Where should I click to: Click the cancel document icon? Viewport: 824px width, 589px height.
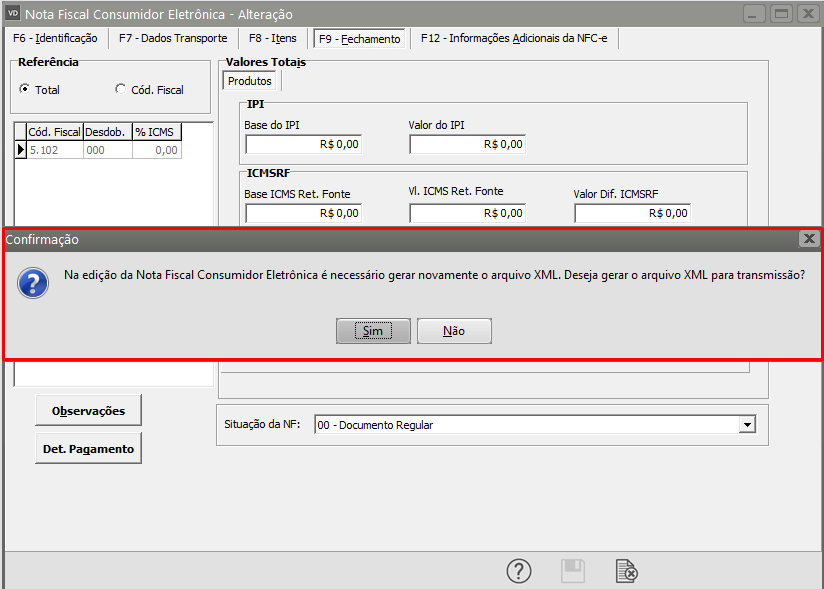626,570
